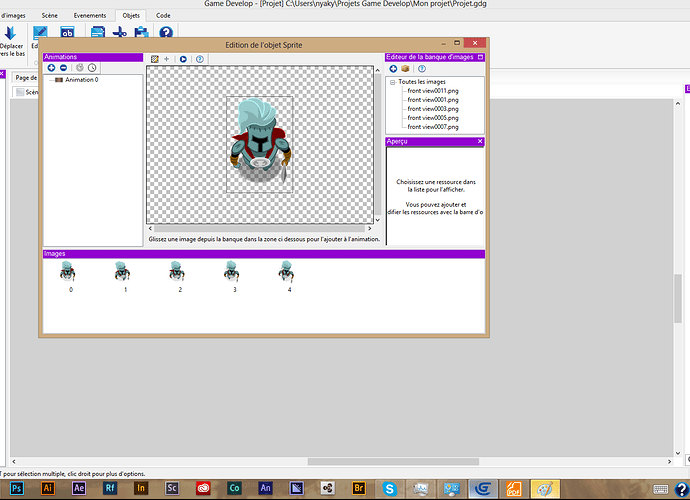The height and width of the screenshot is (500, 690).
Task: Click the main window horizontal scrollbar thumb
Action: [393, 462]
